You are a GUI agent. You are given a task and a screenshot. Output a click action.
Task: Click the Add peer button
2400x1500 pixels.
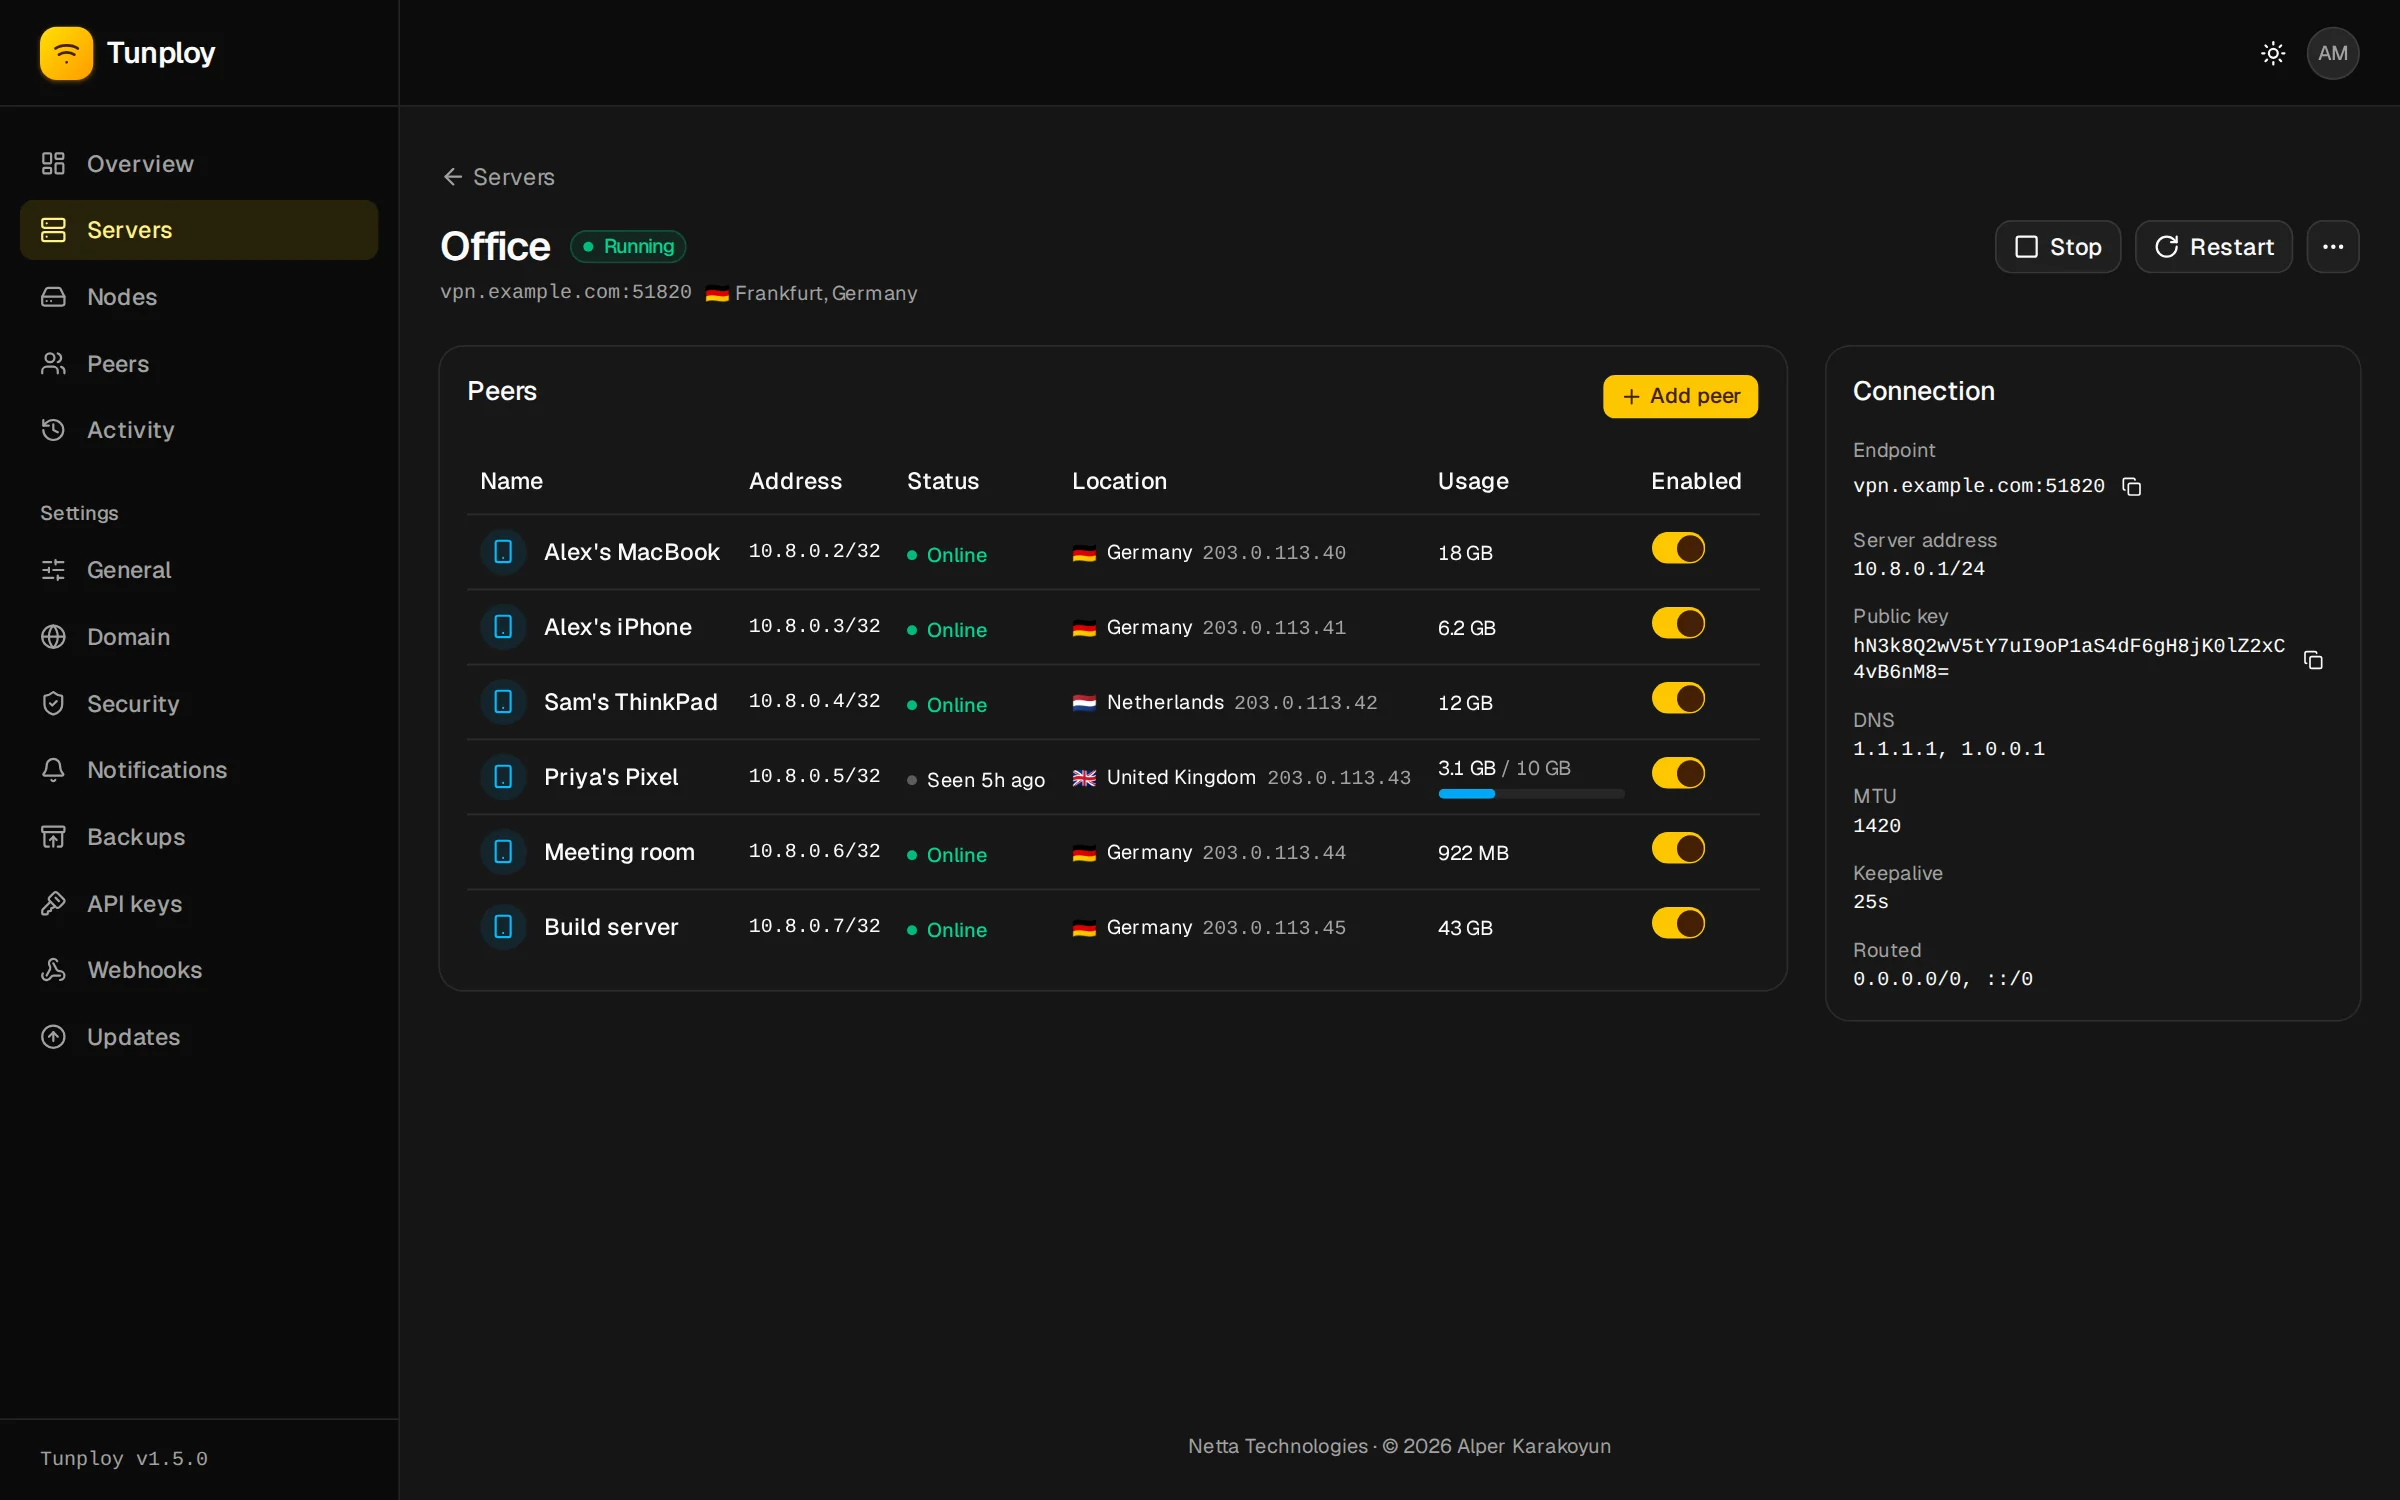[x=1680, y=396]
